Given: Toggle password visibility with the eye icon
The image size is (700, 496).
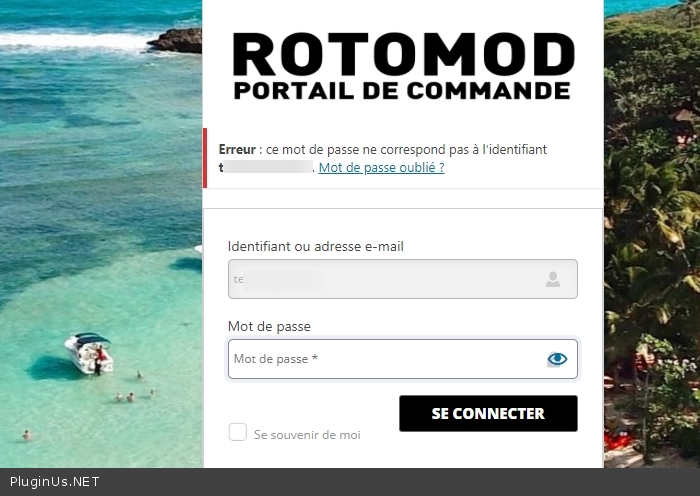Looking at the screenshot, I should tap(557, 359).
